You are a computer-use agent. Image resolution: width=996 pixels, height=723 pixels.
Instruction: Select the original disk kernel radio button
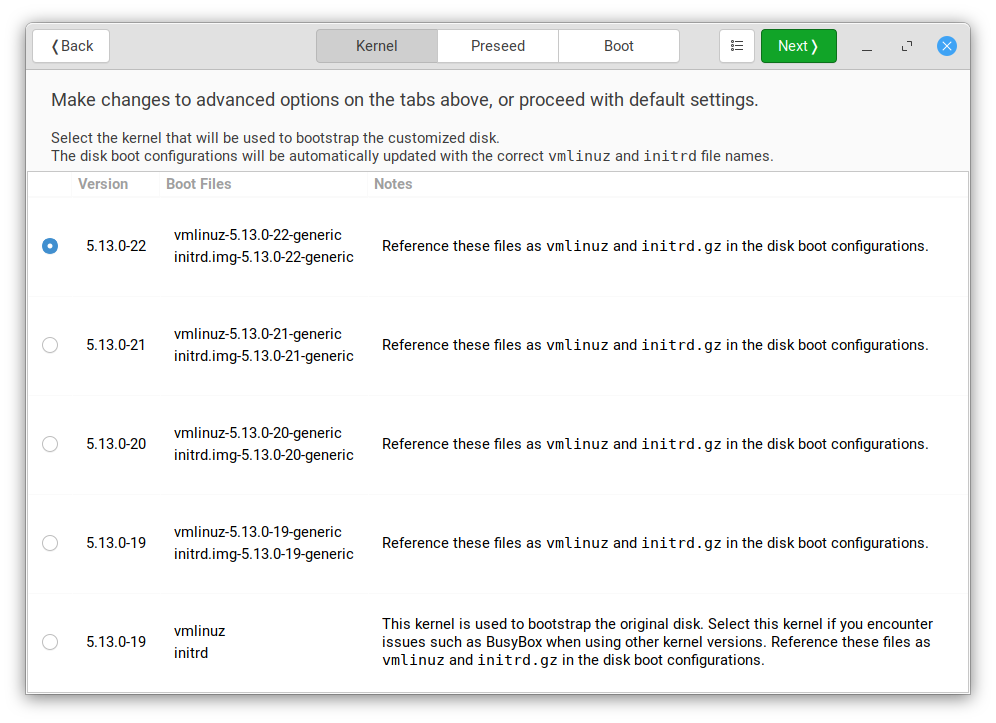(50, 642)
